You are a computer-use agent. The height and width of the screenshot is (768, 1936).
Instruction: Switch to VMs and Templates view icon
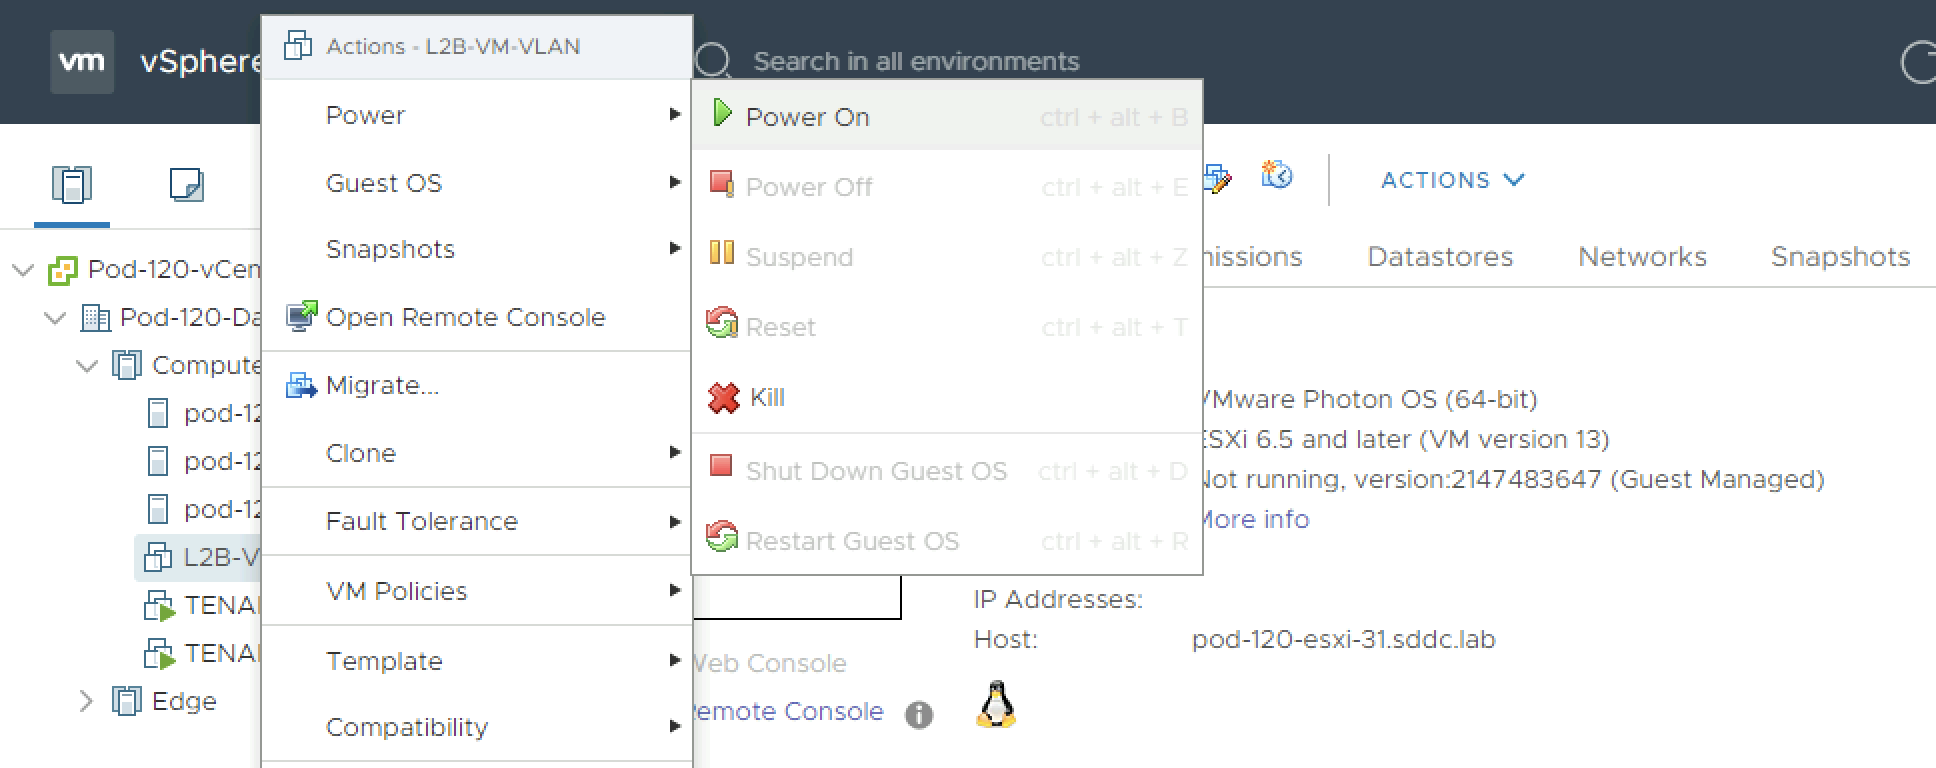[x=186, y=185]
